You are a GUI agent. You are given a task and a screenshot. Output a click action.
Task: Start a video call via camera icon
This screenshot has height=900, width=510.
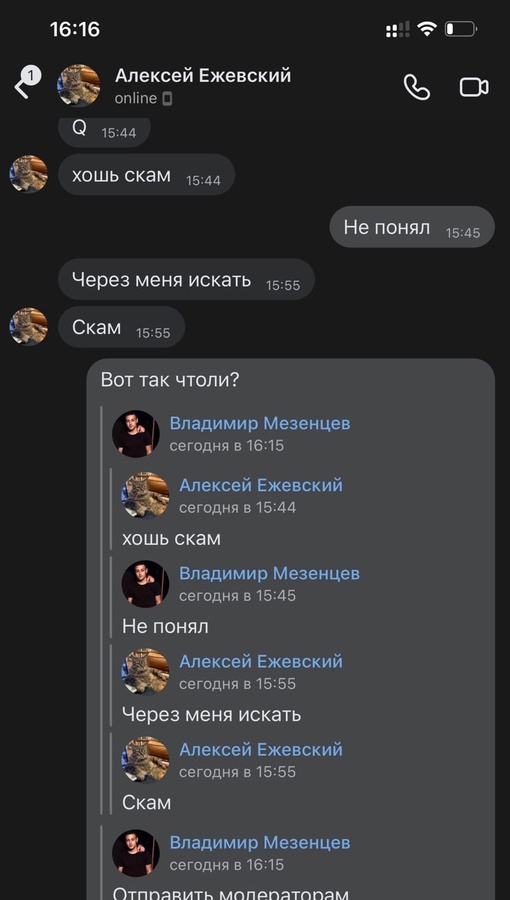(x=474, y=87)
